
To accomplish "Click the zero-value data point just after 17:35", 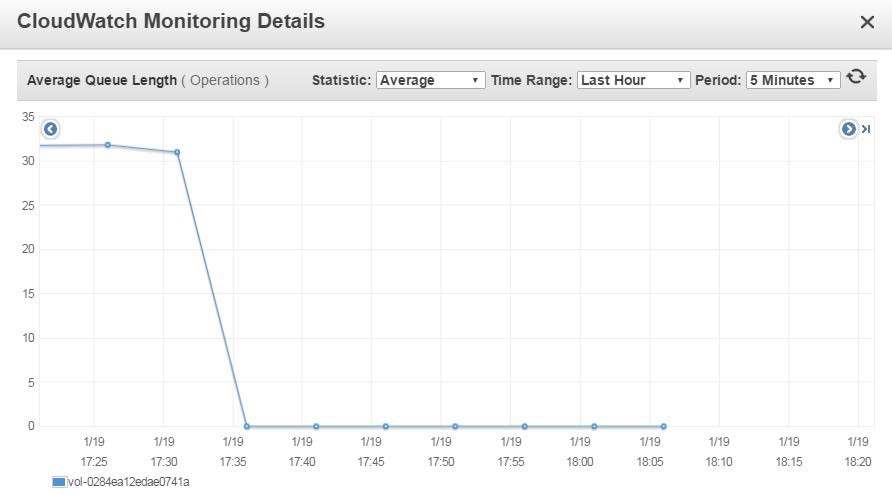I will tap(246, 426).
